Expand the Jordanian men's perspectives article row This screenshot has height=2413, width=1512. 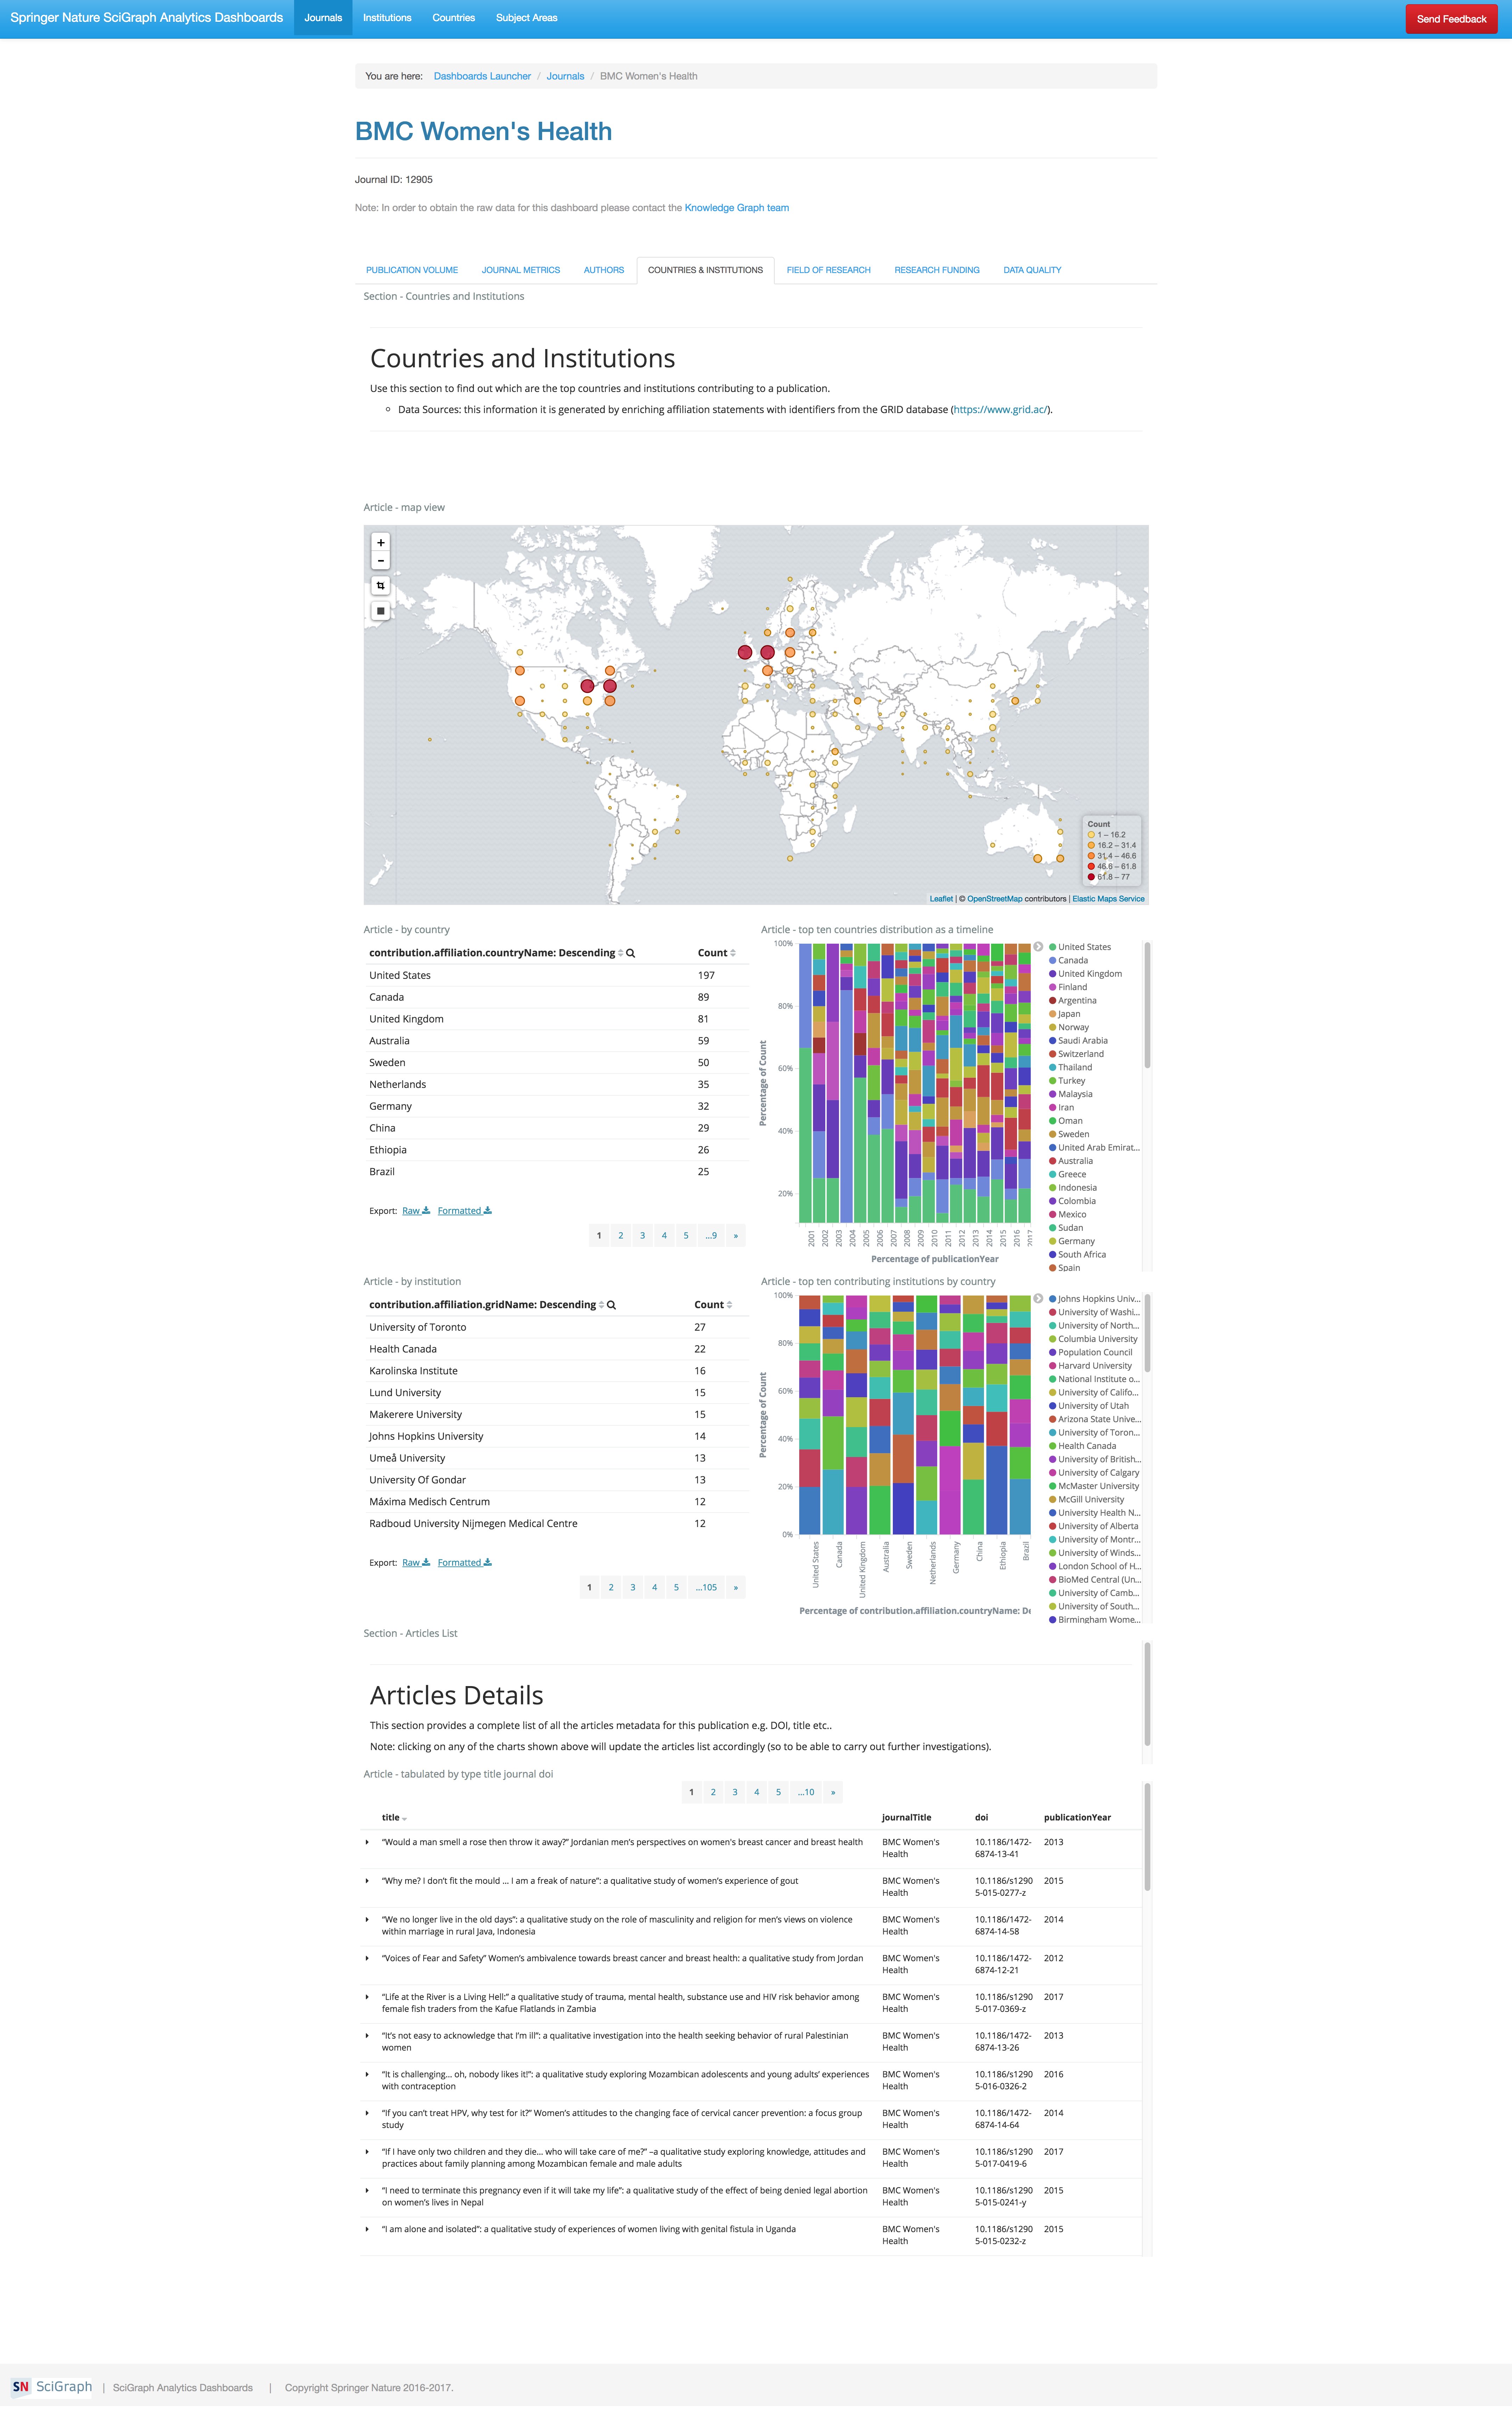tap(367, 1842)
